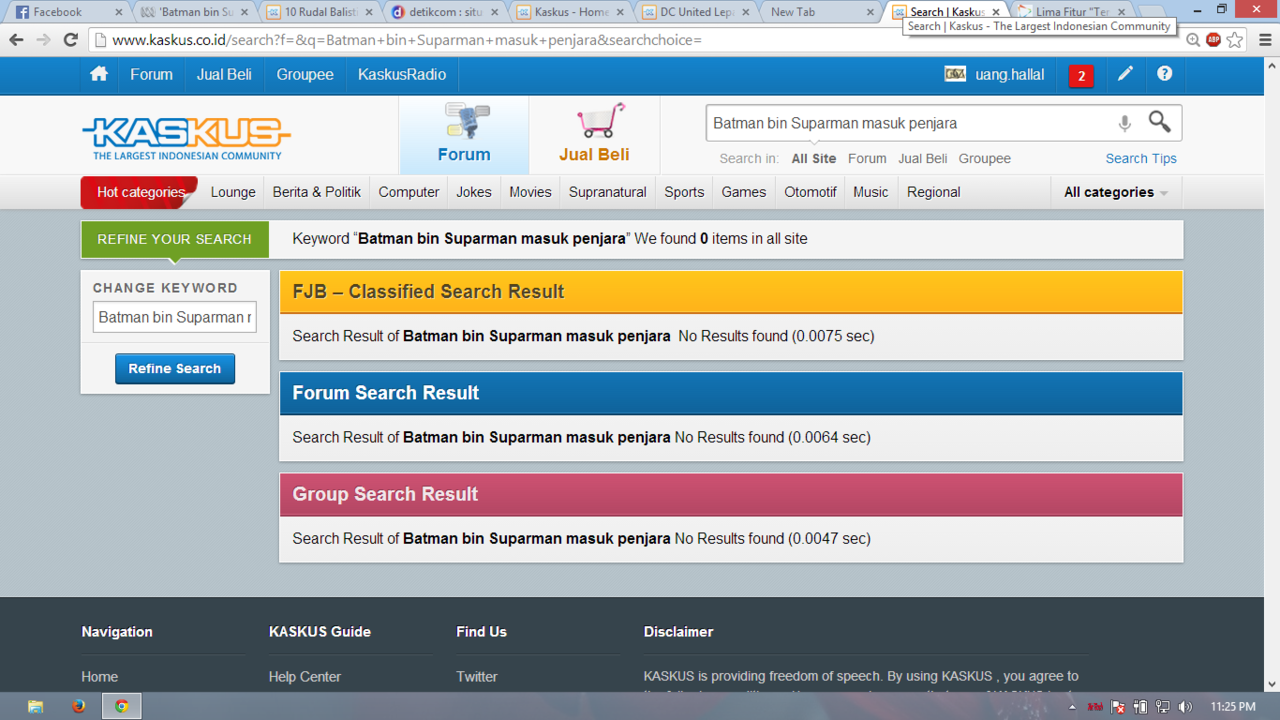1280x720 pixels.
Task: Open the question mark help icon
Action: (1164, 74)
